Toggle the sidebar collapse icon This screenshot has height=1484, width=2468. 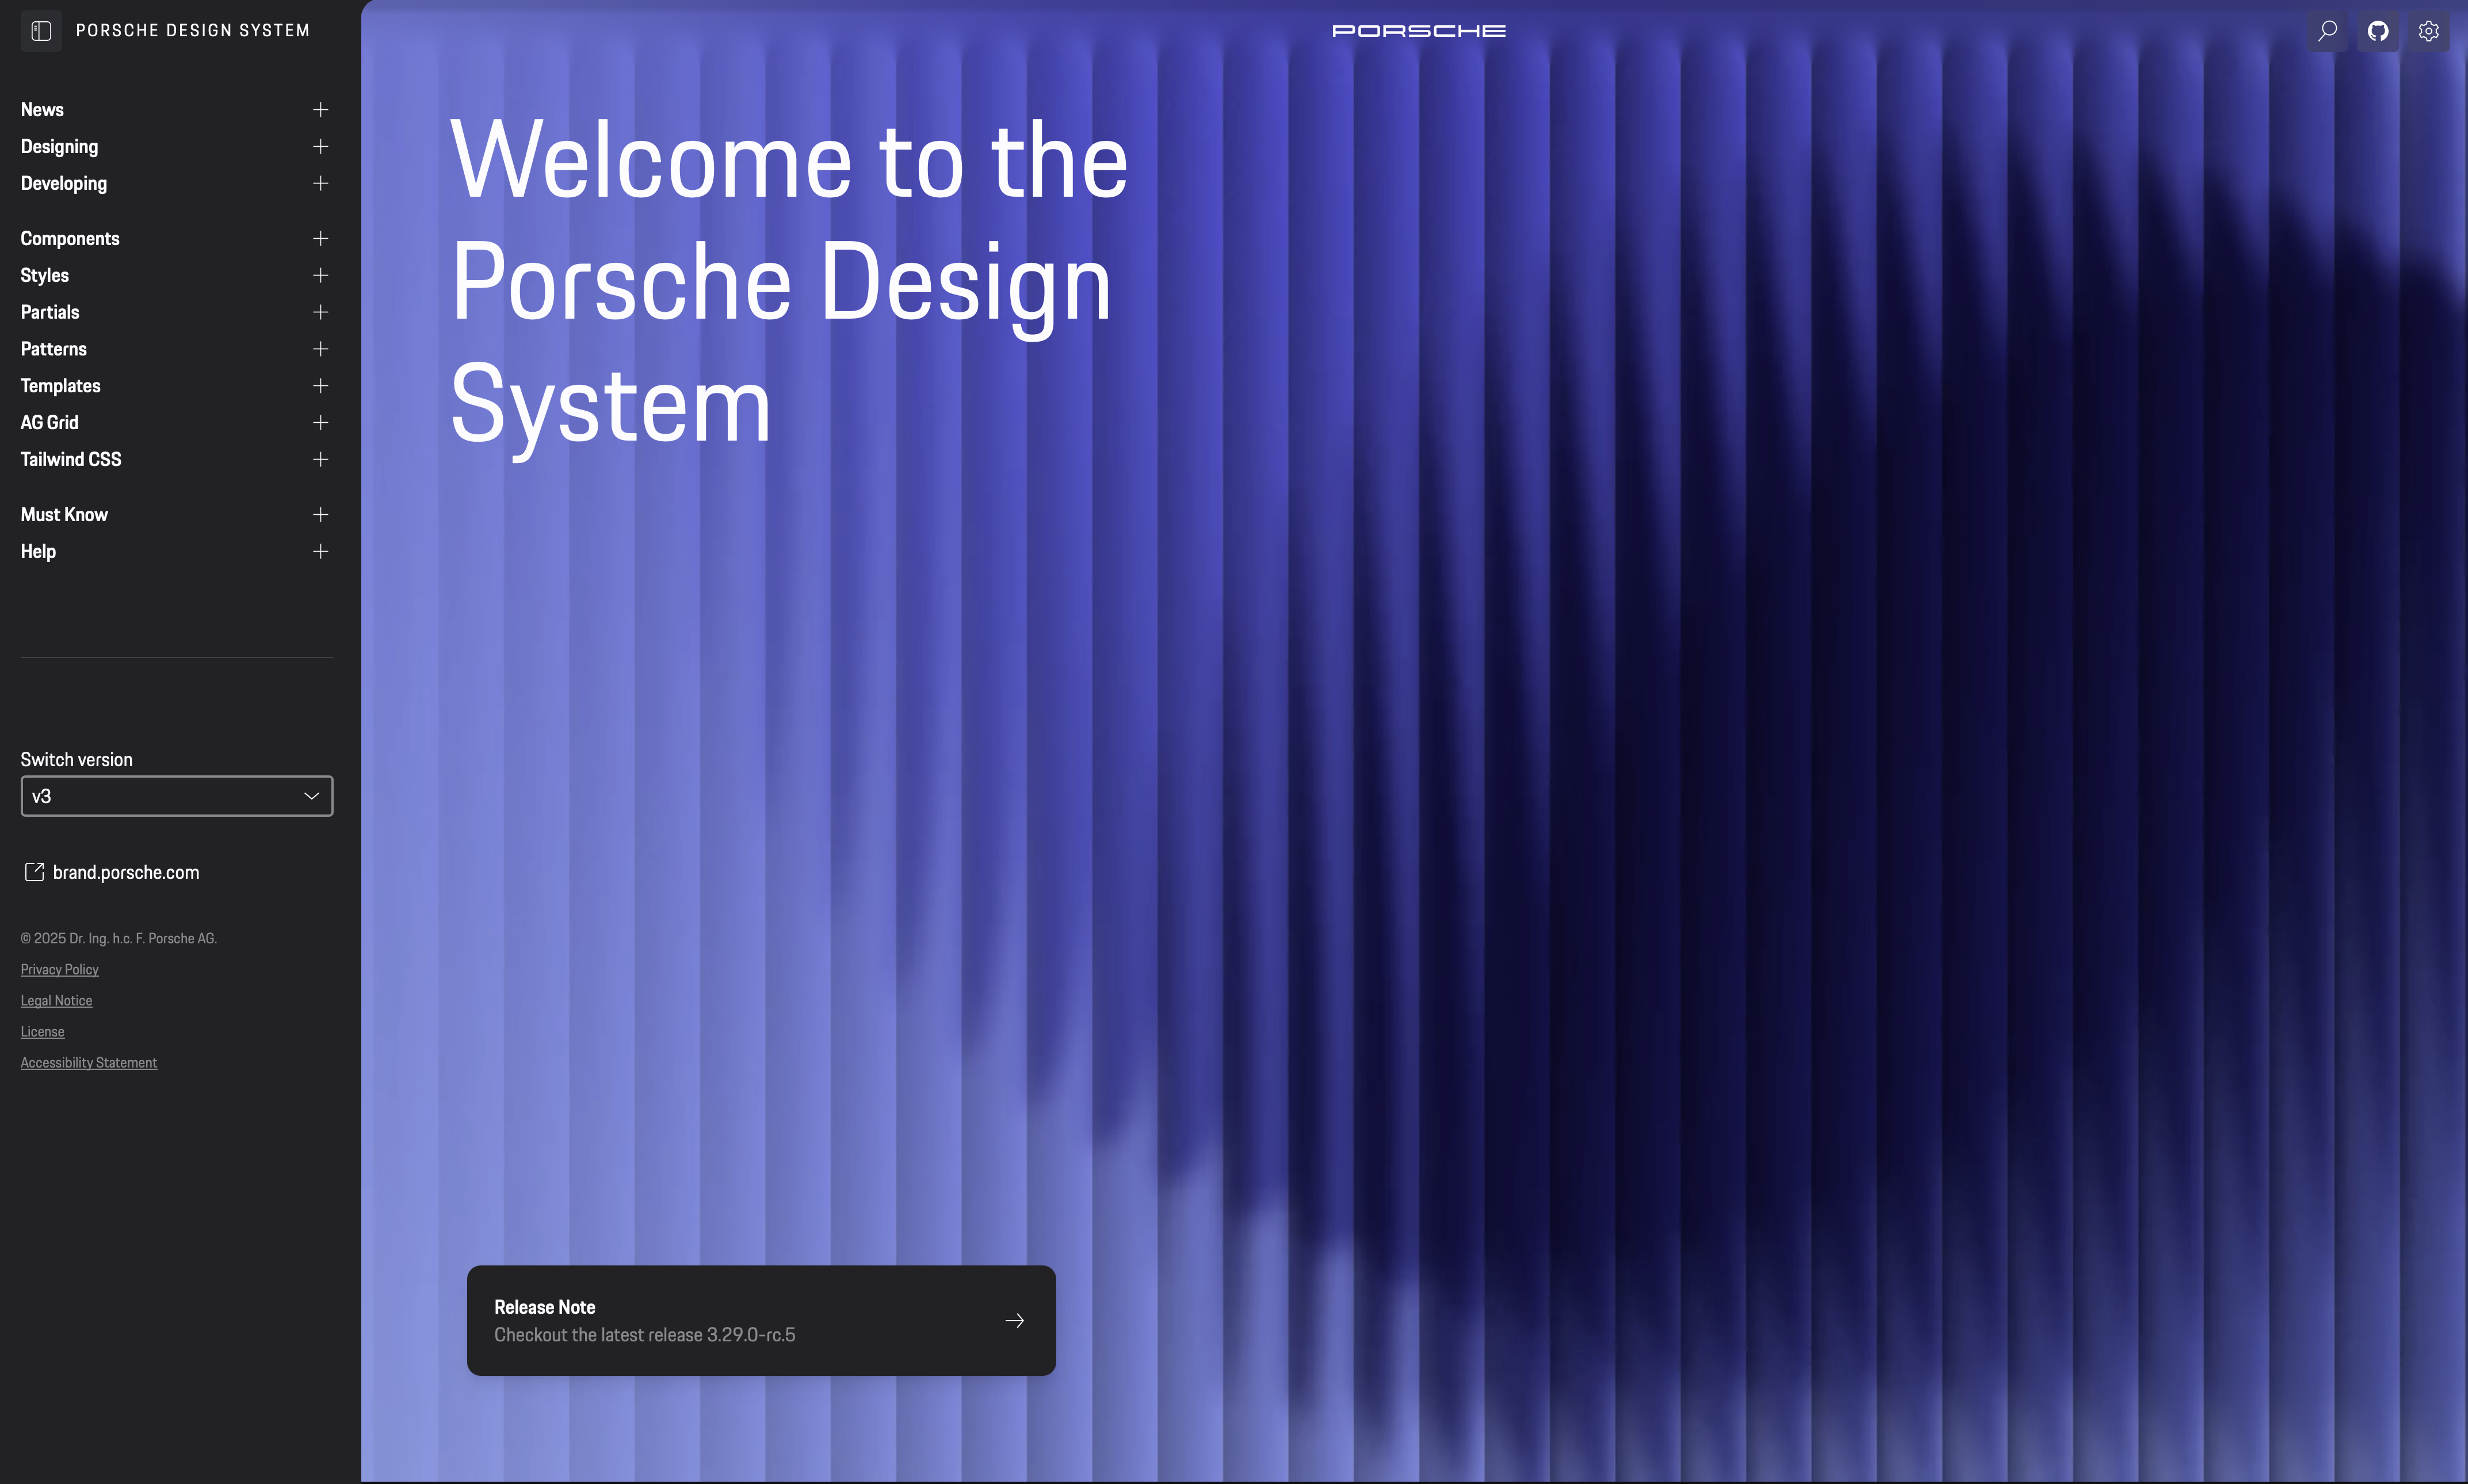tap(41, 31)
